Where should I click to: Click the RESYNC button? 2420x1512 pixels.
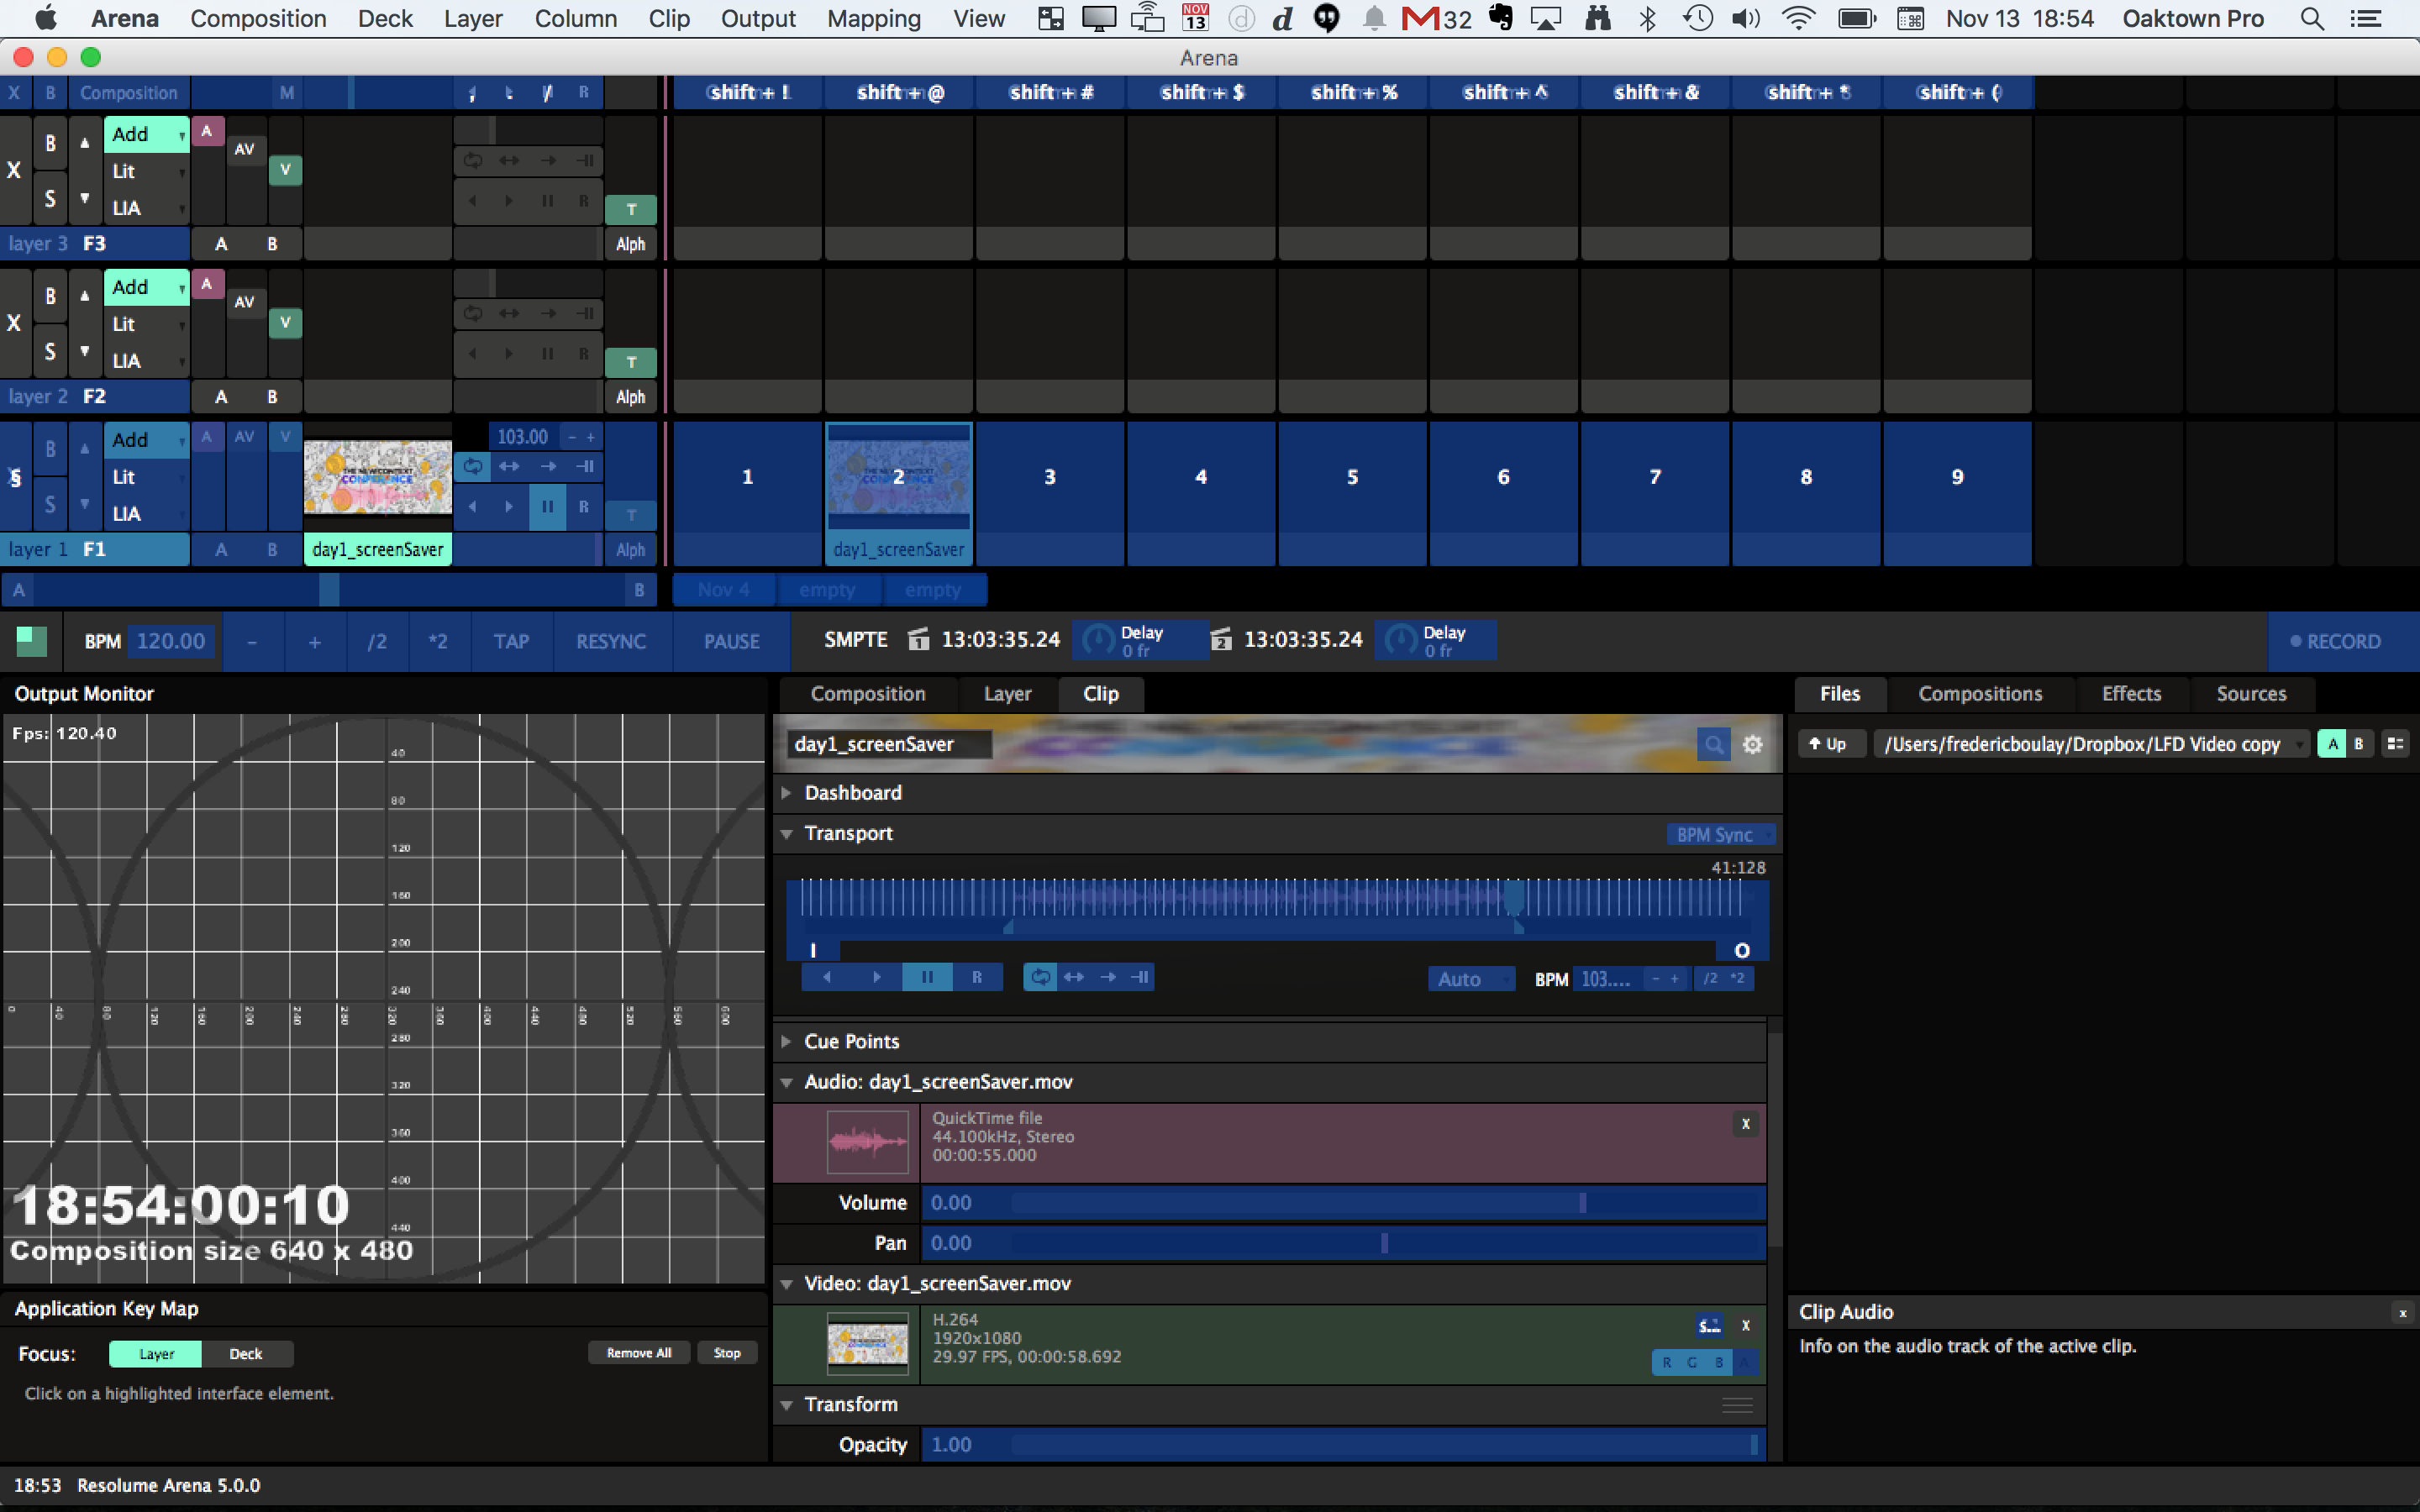pyautogui.click(x=610, y=641)
